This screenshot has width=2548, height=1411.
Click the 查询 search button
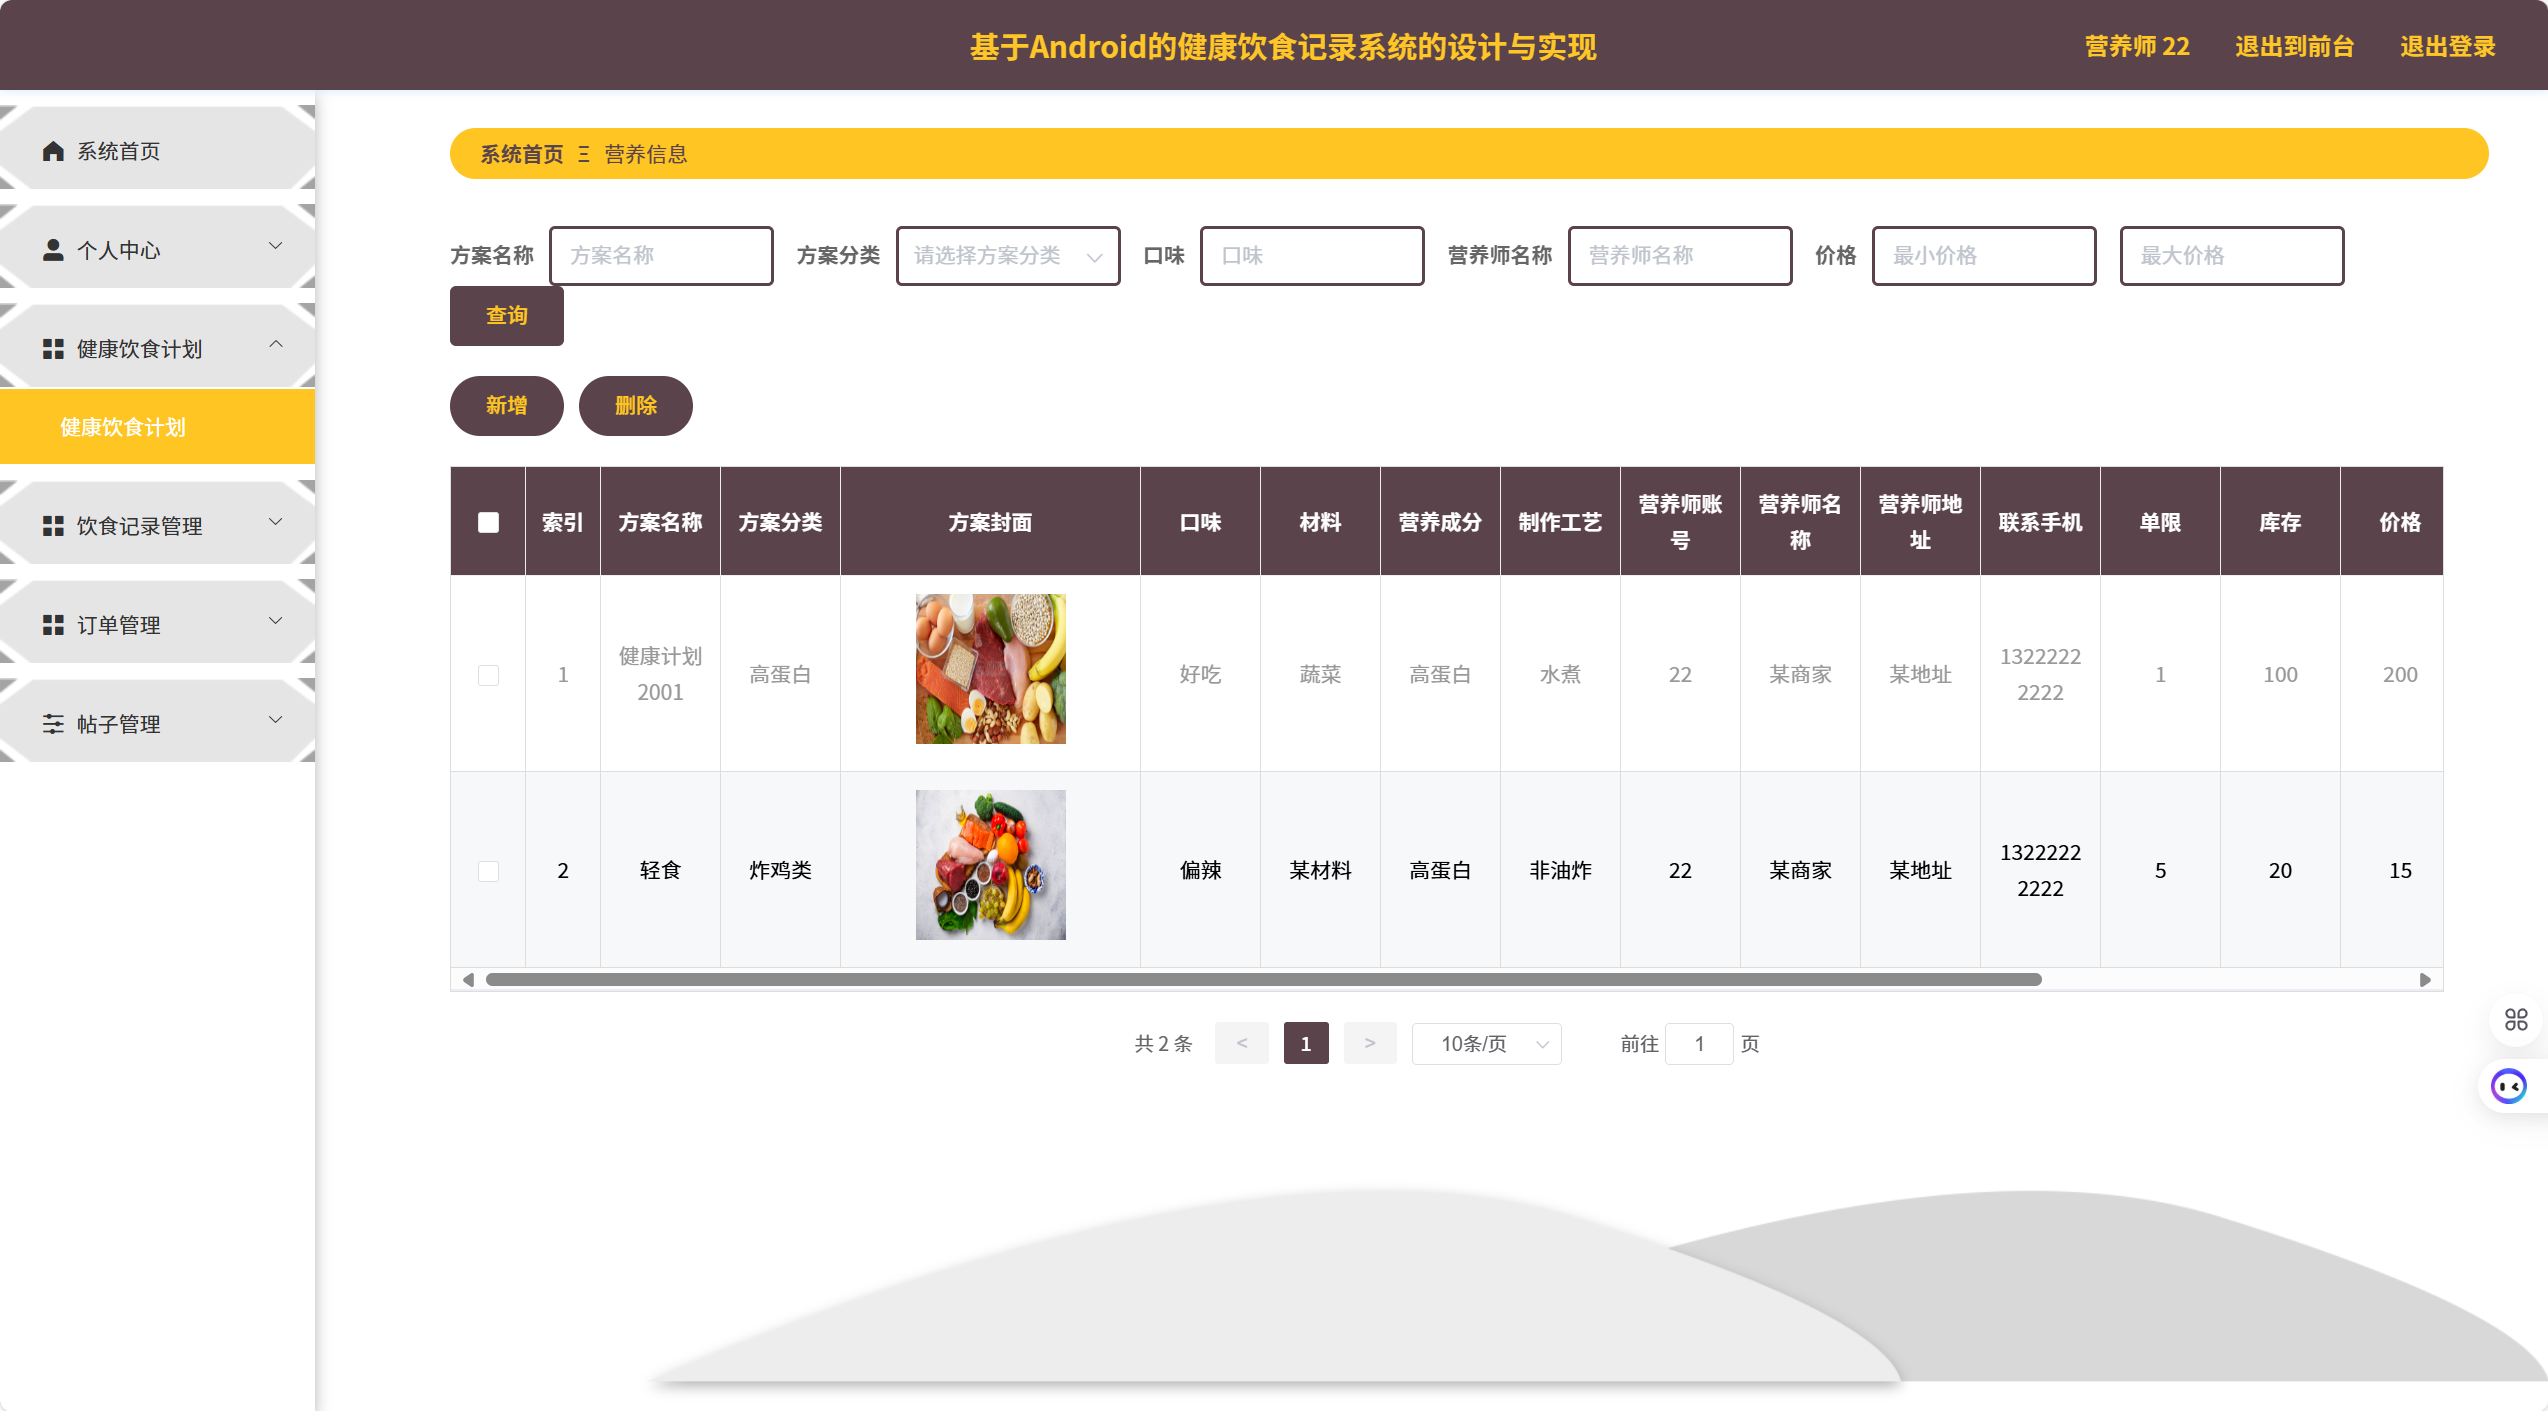point(506,316)
